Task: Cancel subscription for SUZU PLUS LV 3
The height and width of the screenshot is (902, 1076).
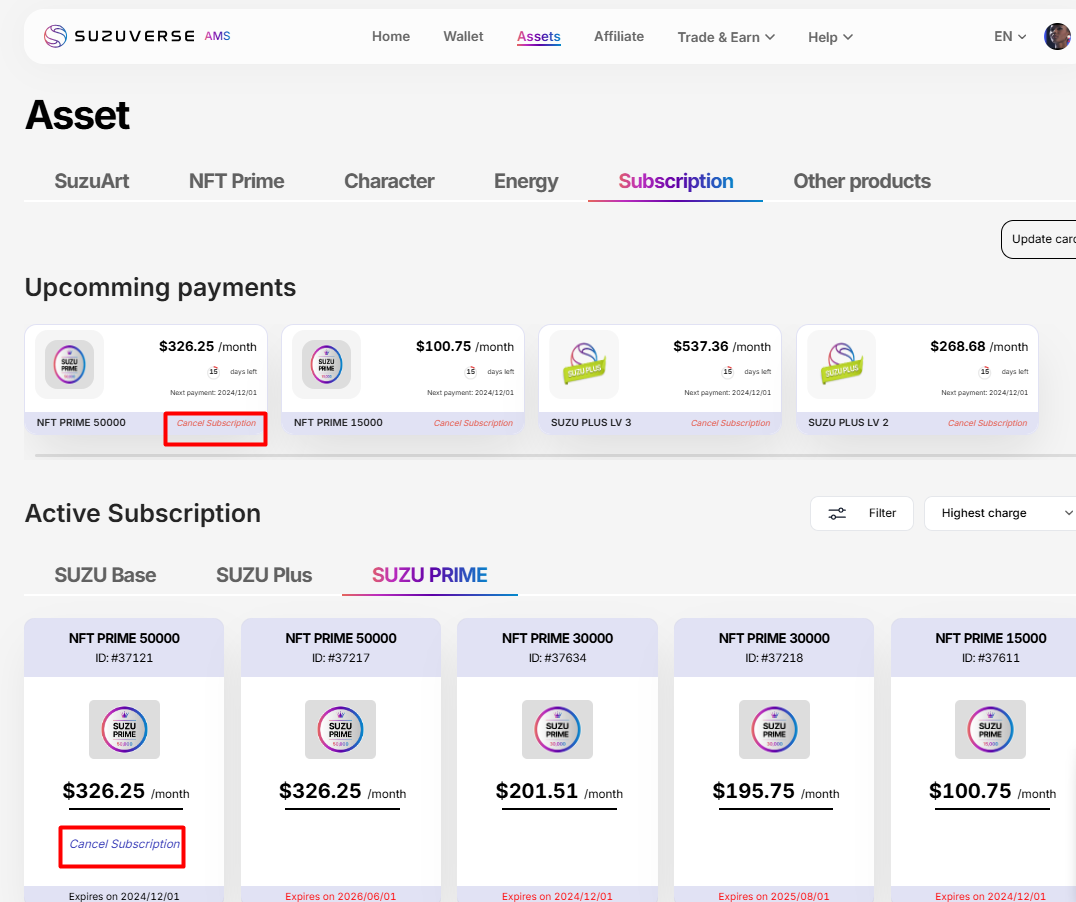Action: tap(730, 423)
